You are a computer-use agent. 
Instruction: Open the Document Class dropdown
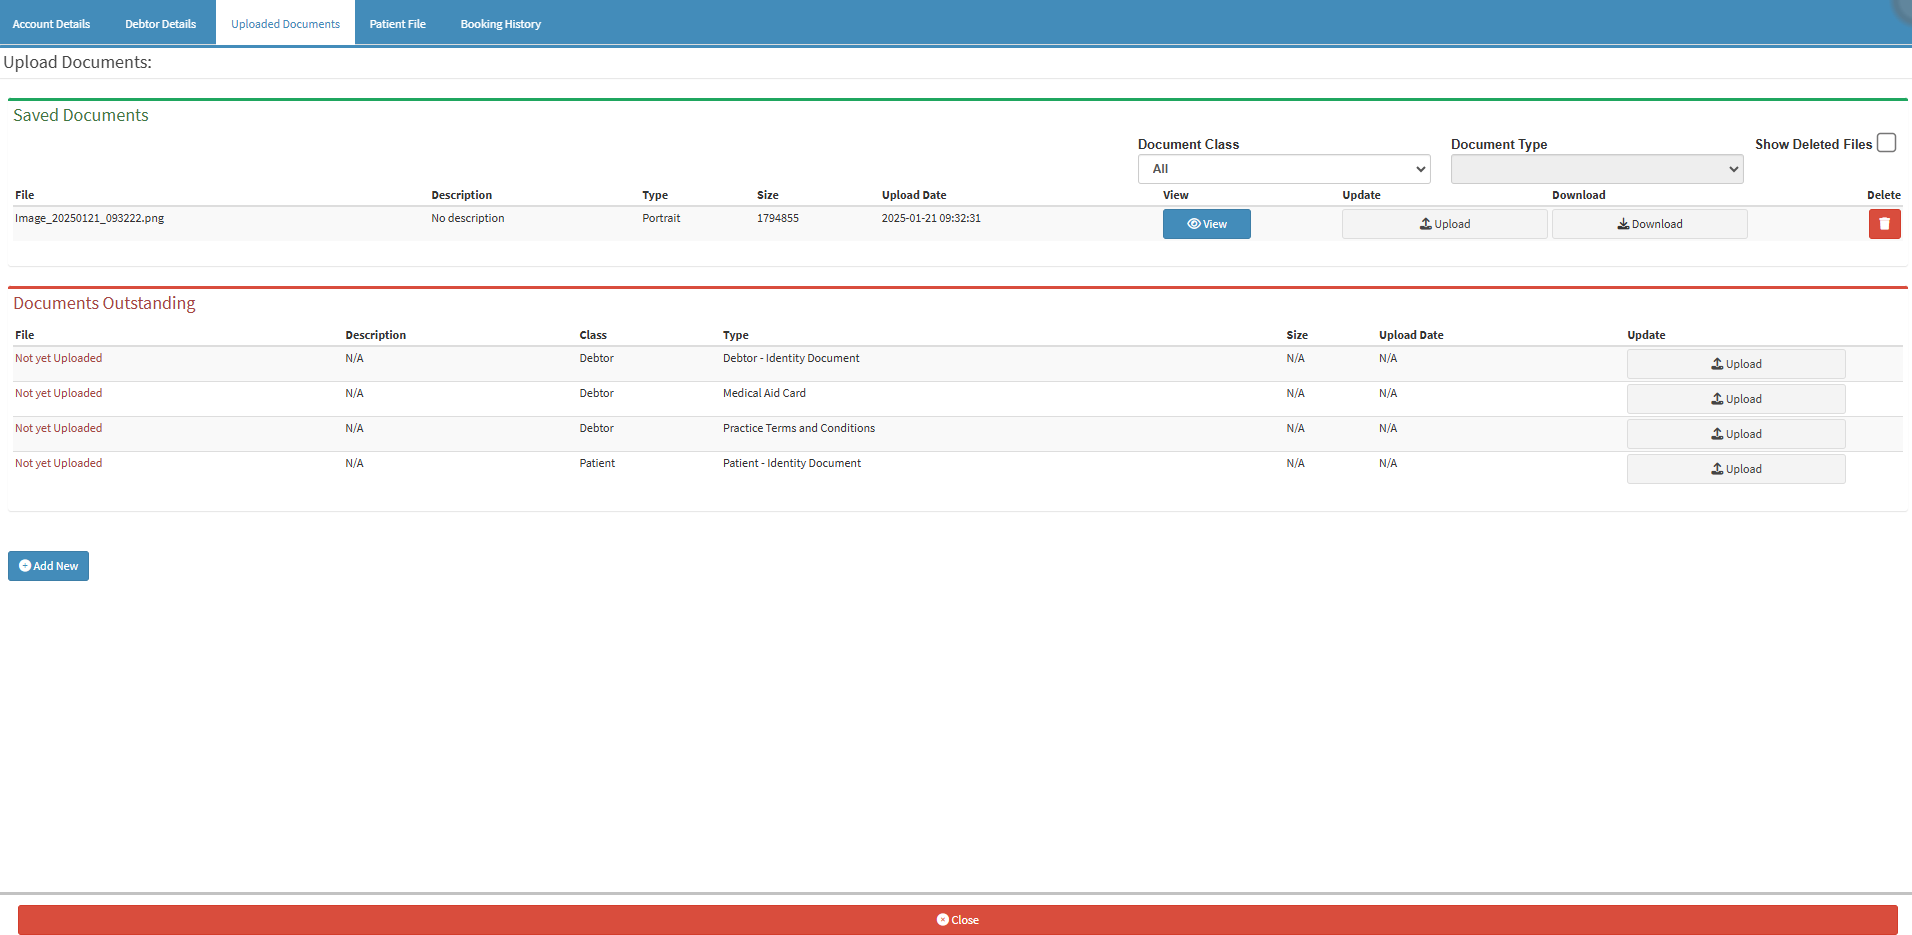pos(1283,169)
